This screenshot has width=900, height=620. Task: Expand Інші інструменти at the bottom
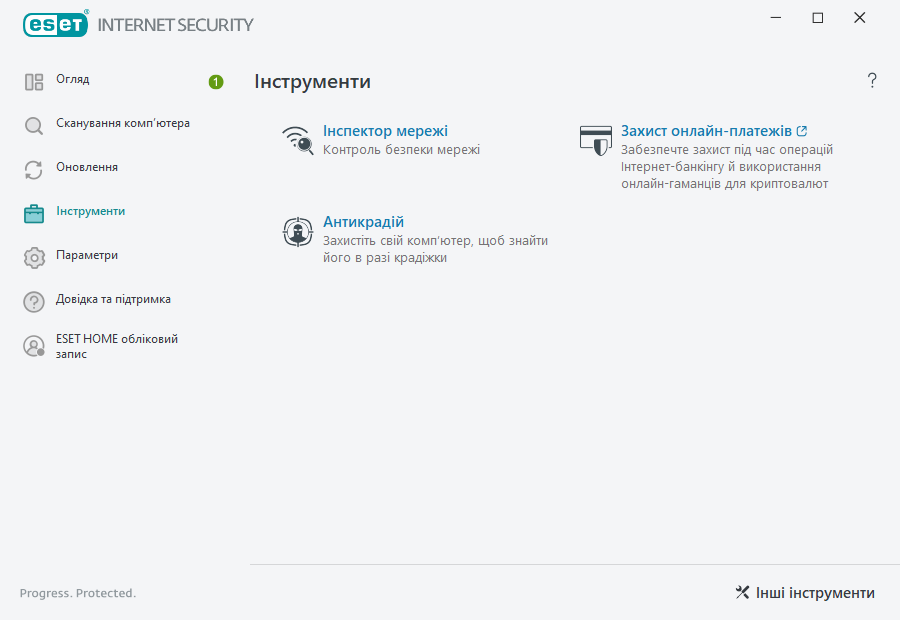point(805,593)
